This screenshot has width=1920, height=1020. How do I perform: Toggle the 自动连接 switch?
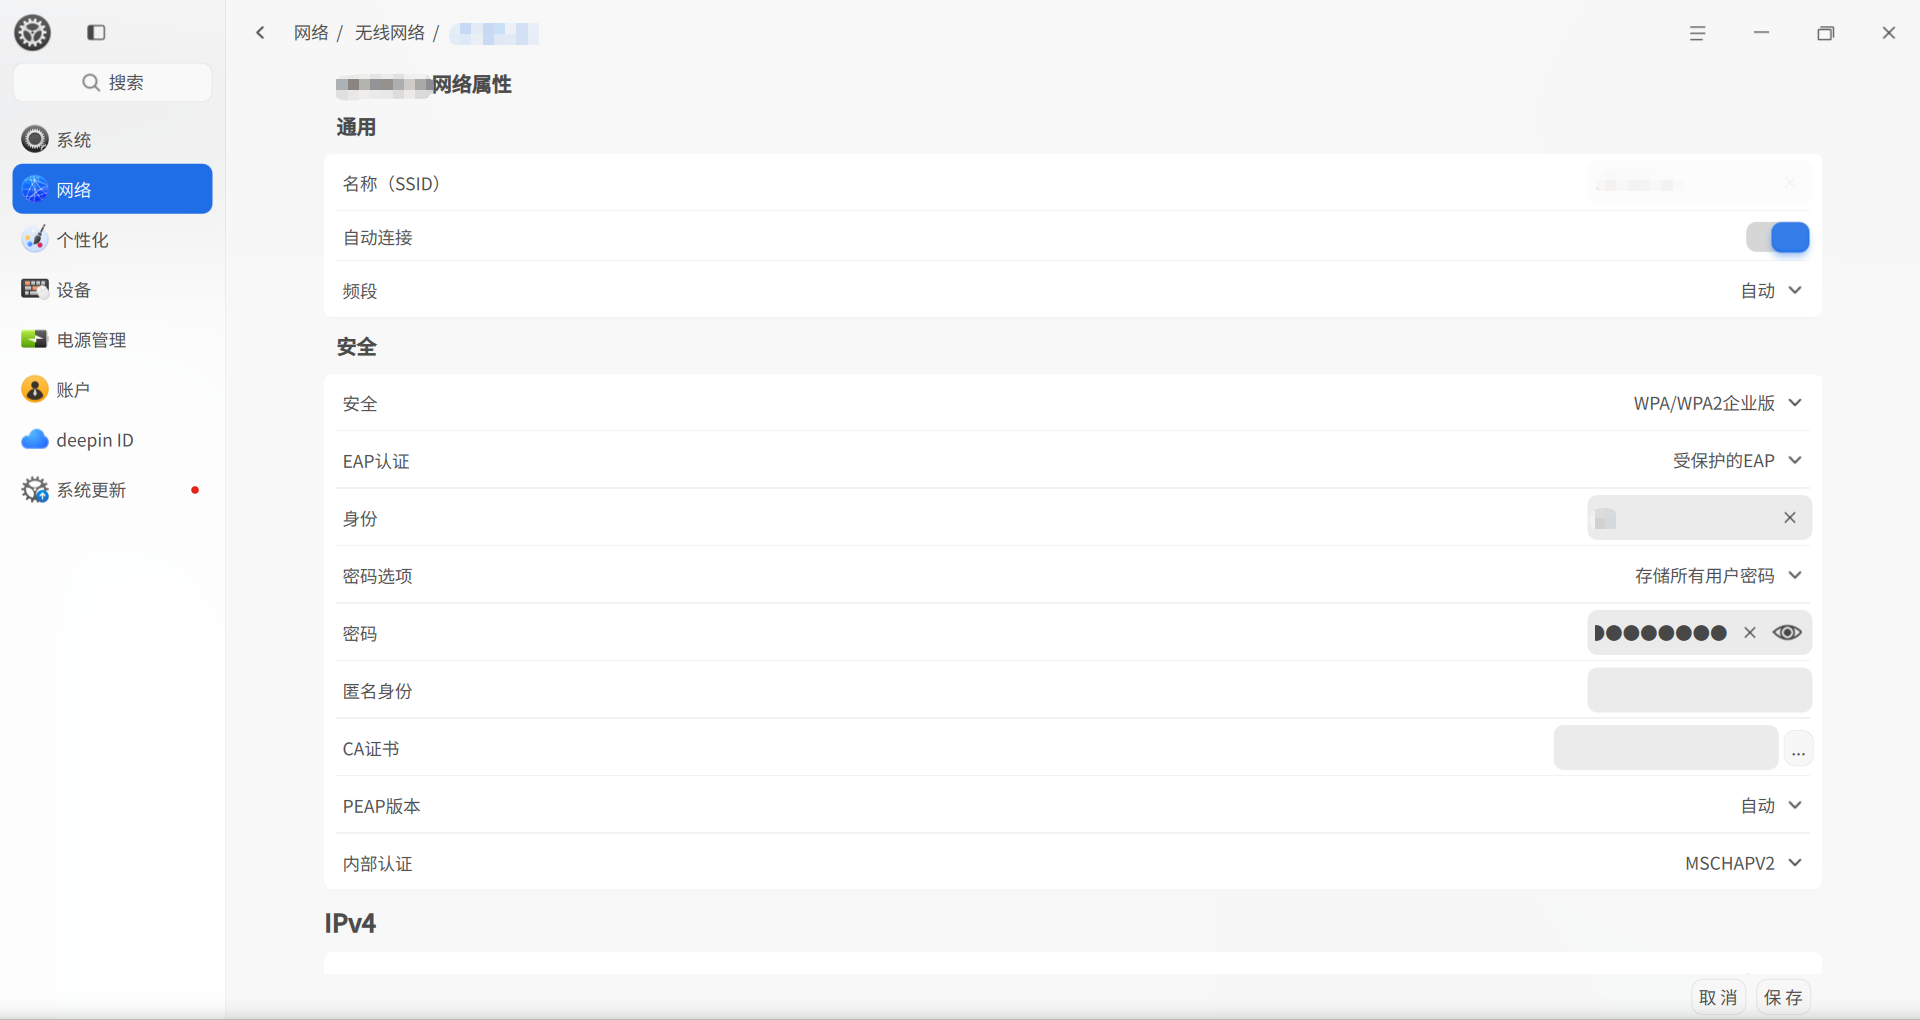1777,237
